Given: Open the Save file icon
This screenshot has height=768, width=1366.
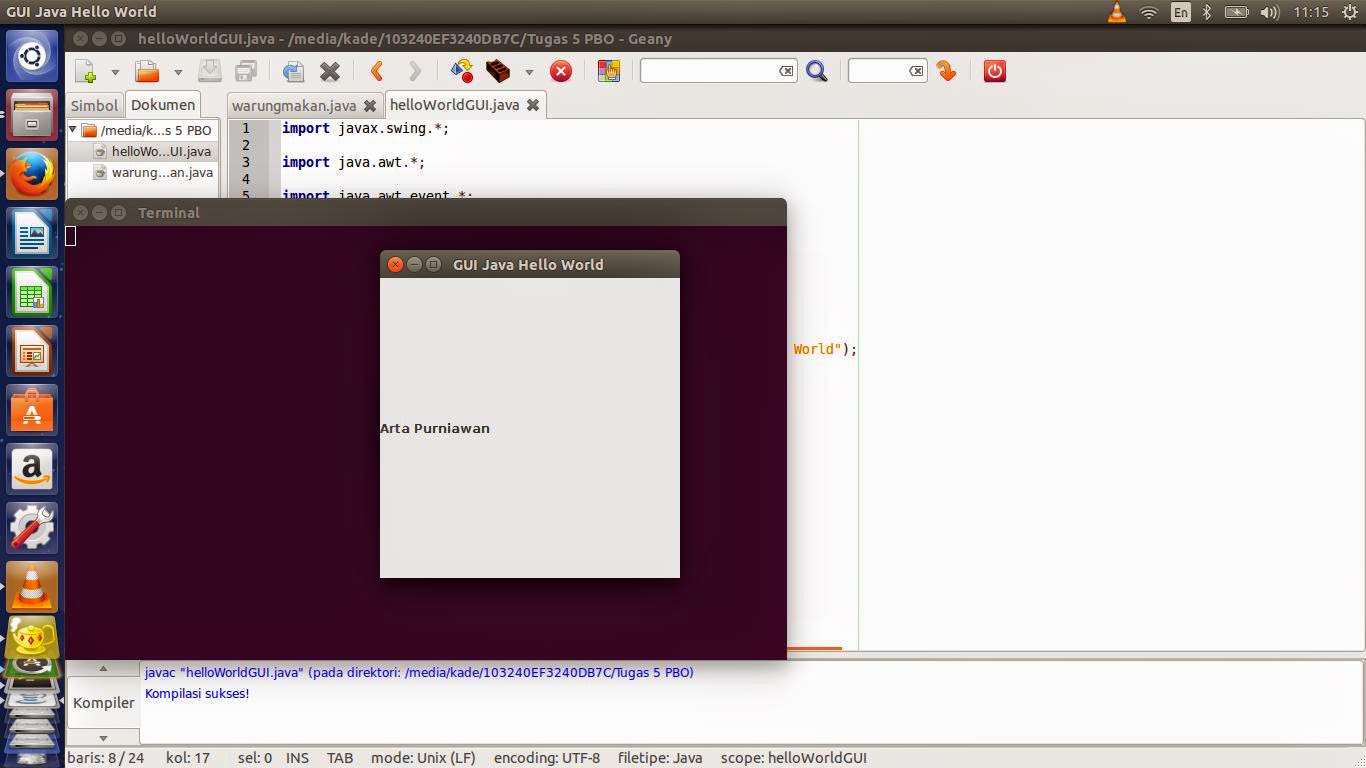Looking at the screenshot, I should click(x=208, y=71).
